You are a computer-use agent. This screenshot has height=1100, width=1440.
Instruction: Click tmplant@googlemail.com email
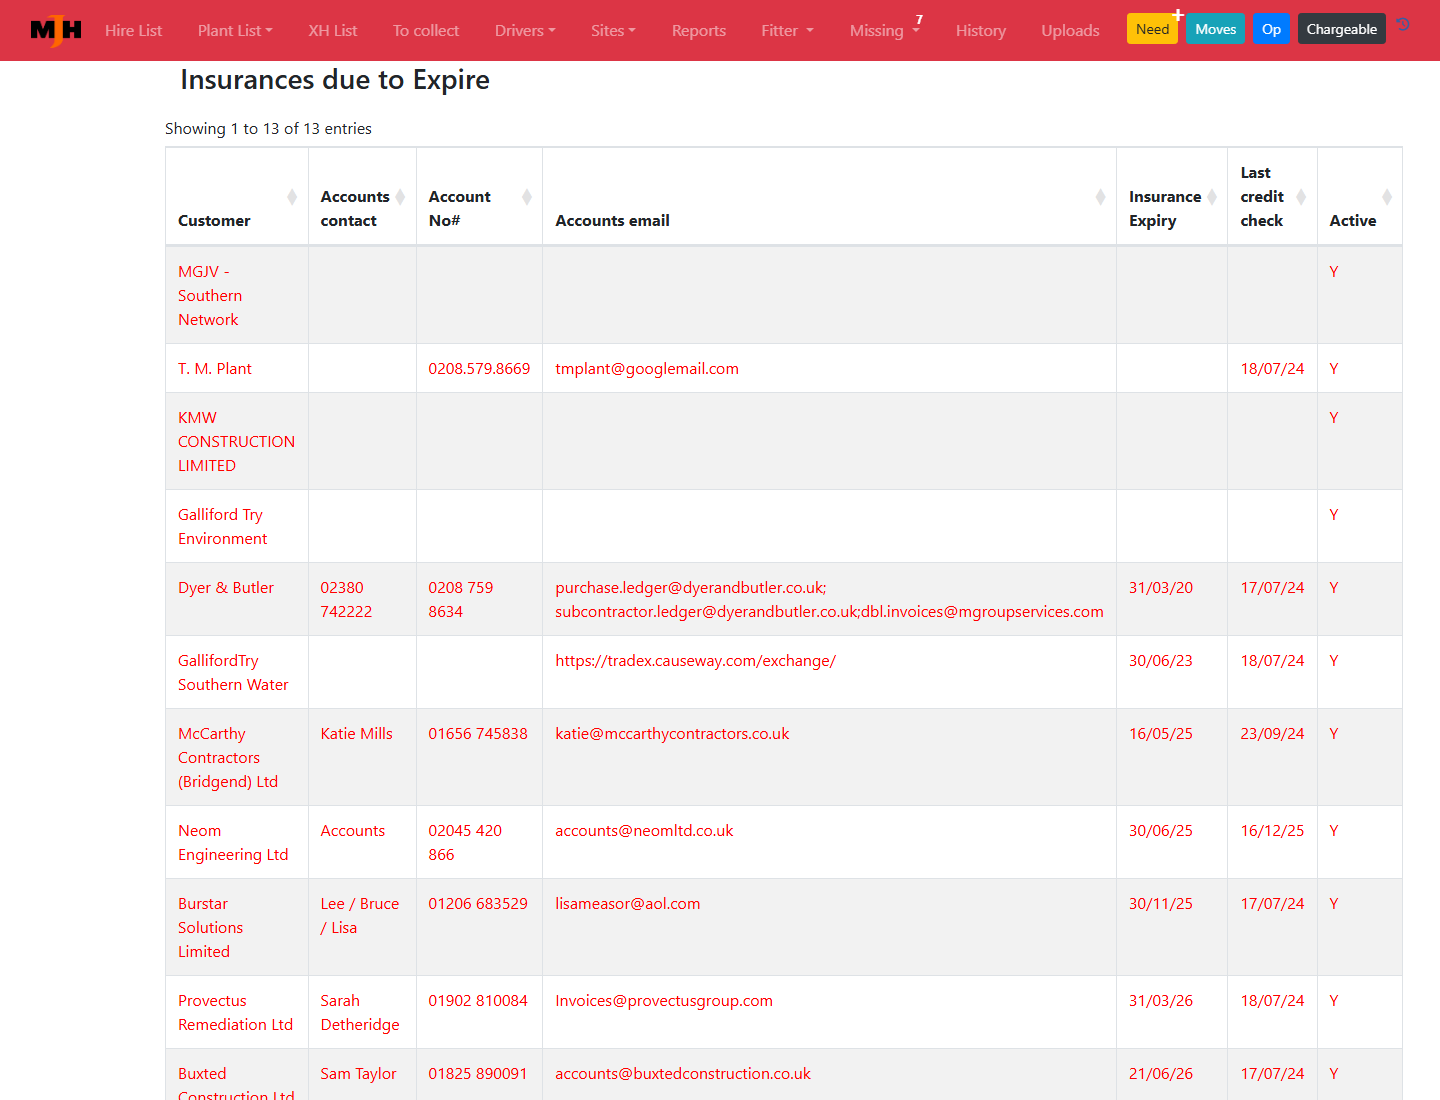tap(647, 369)
